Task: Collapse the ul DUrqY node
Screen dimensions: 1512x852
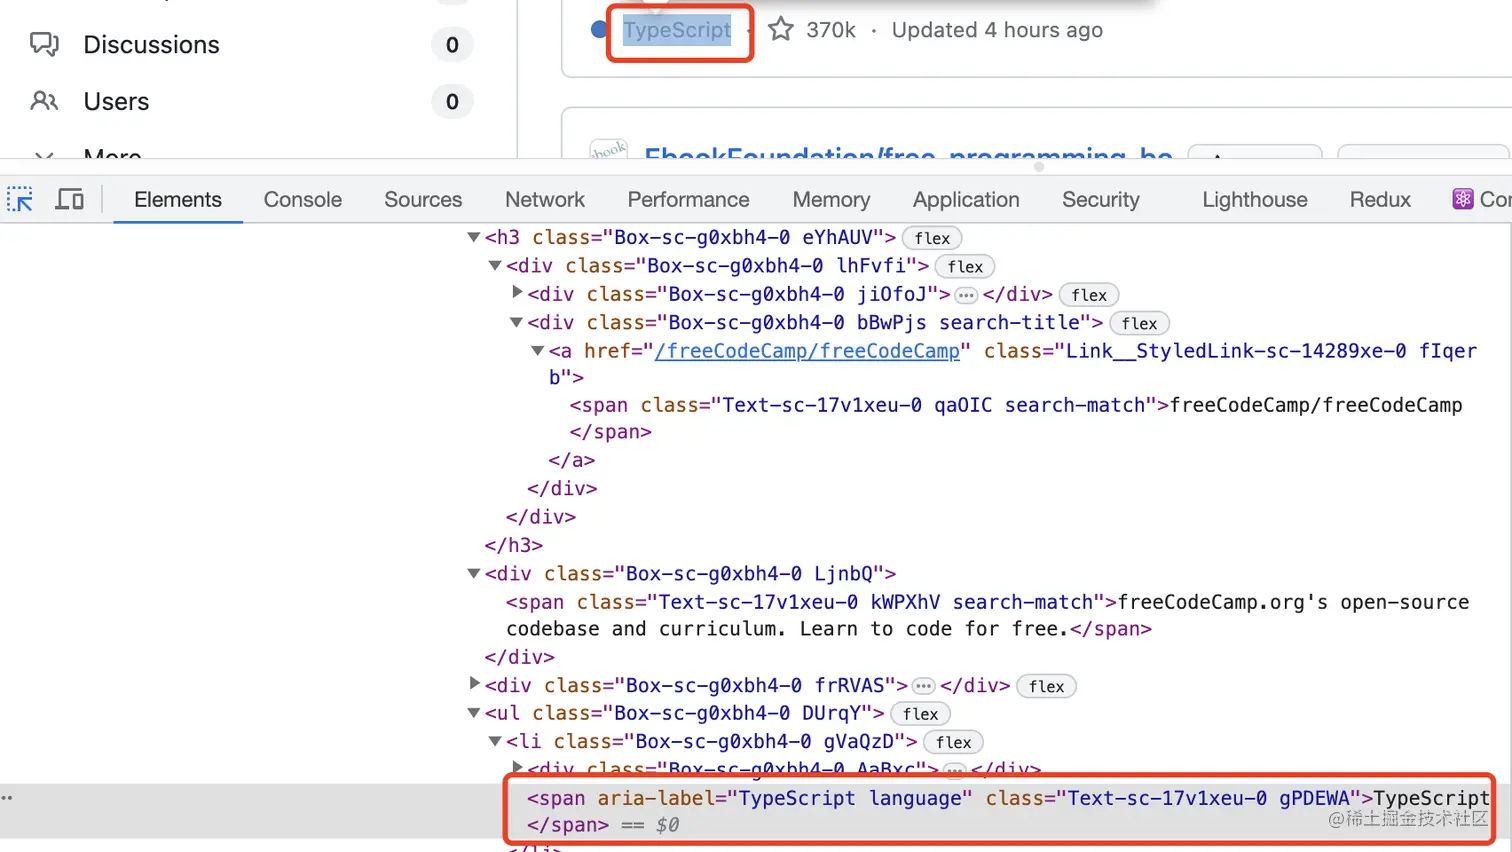Action: point(474,713)
